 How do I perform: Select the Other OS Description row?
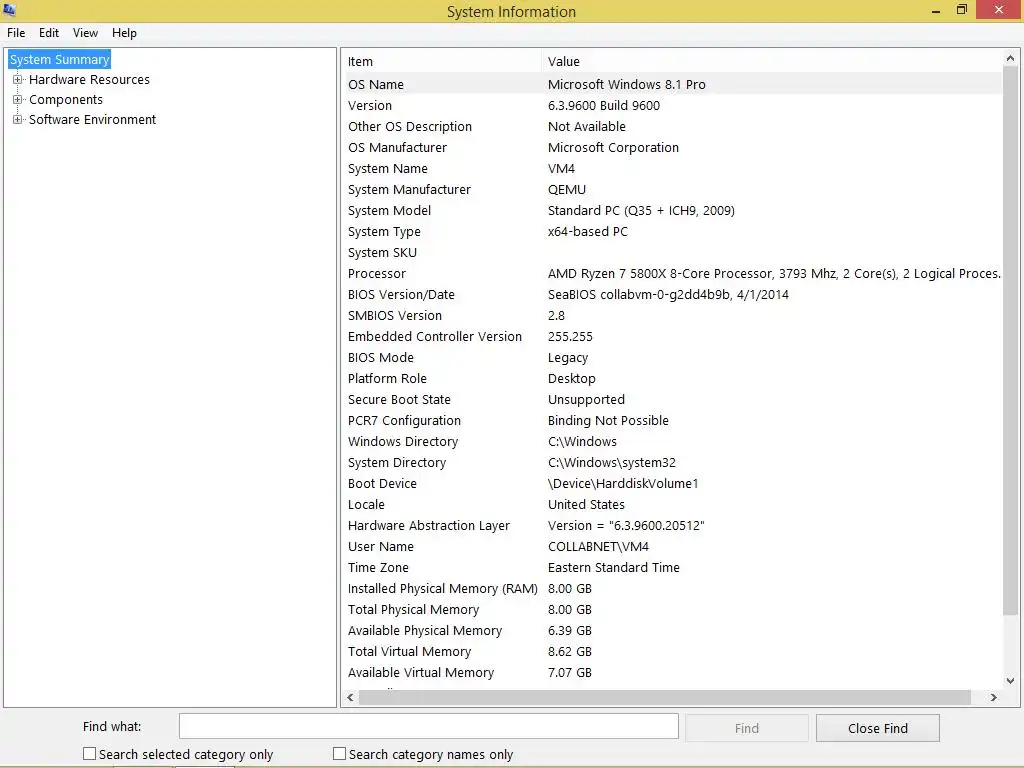pyautogui.click(x=673, y=127)
